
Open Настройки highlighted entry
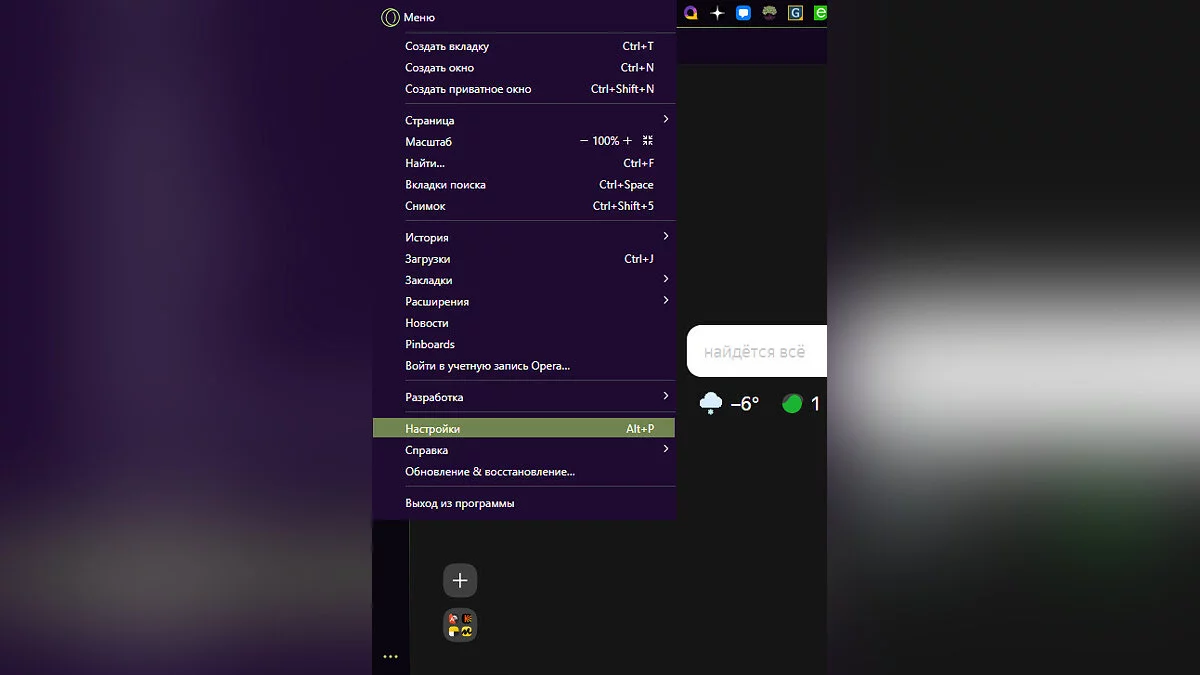[x=524, y=429]
